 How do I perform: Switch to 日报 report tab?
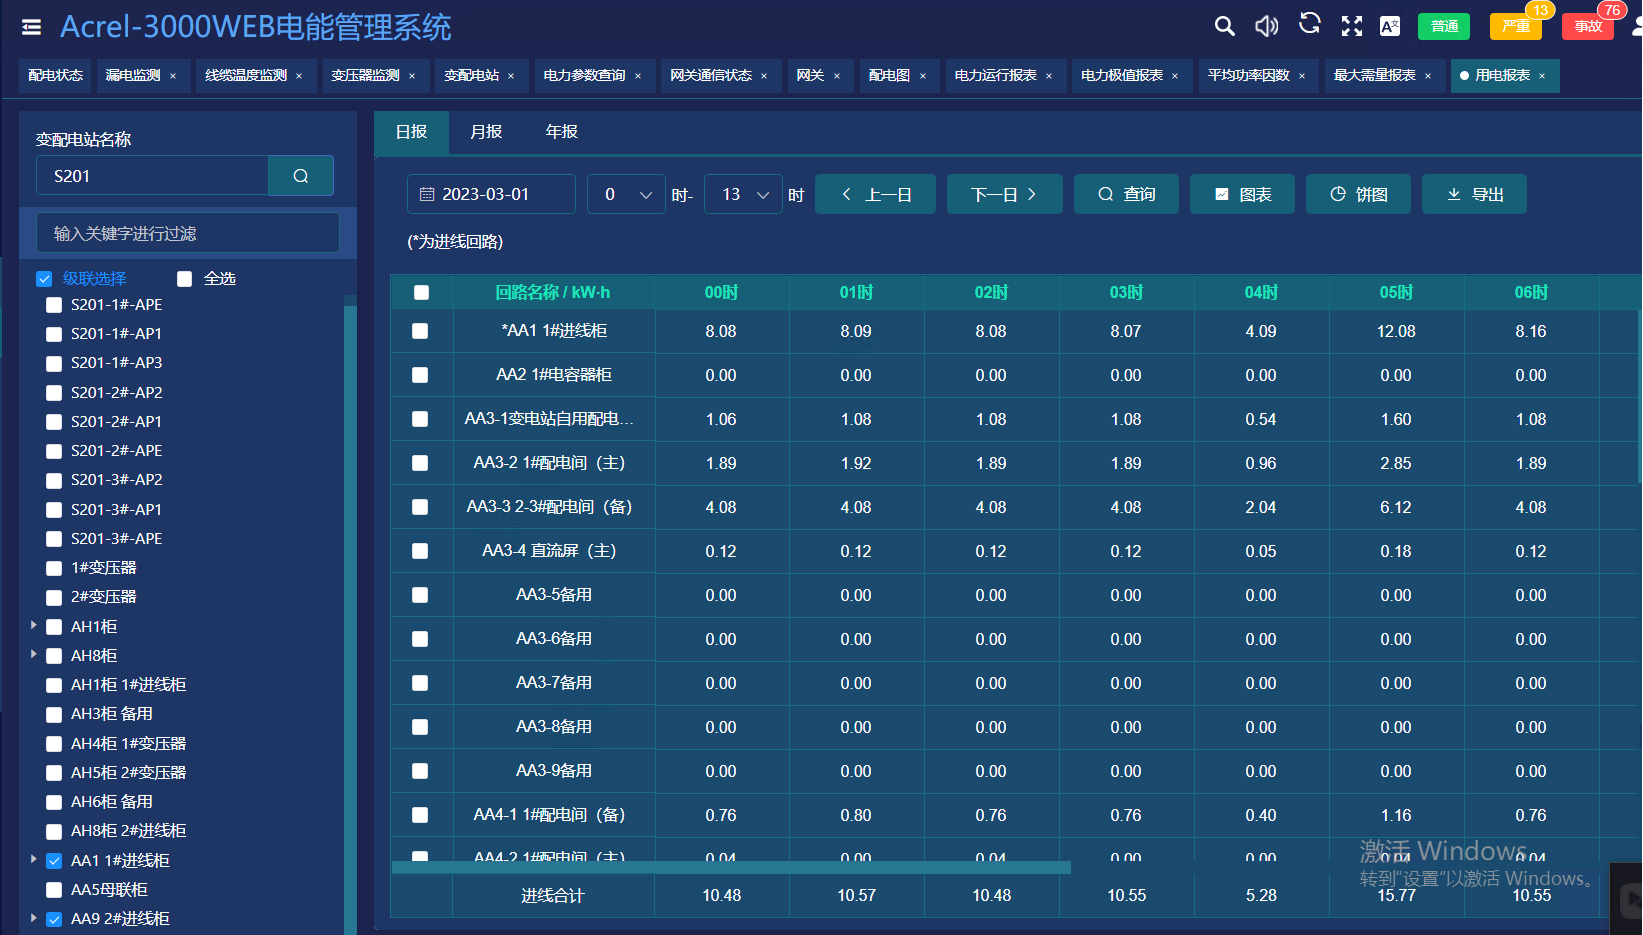pos(411,132)
